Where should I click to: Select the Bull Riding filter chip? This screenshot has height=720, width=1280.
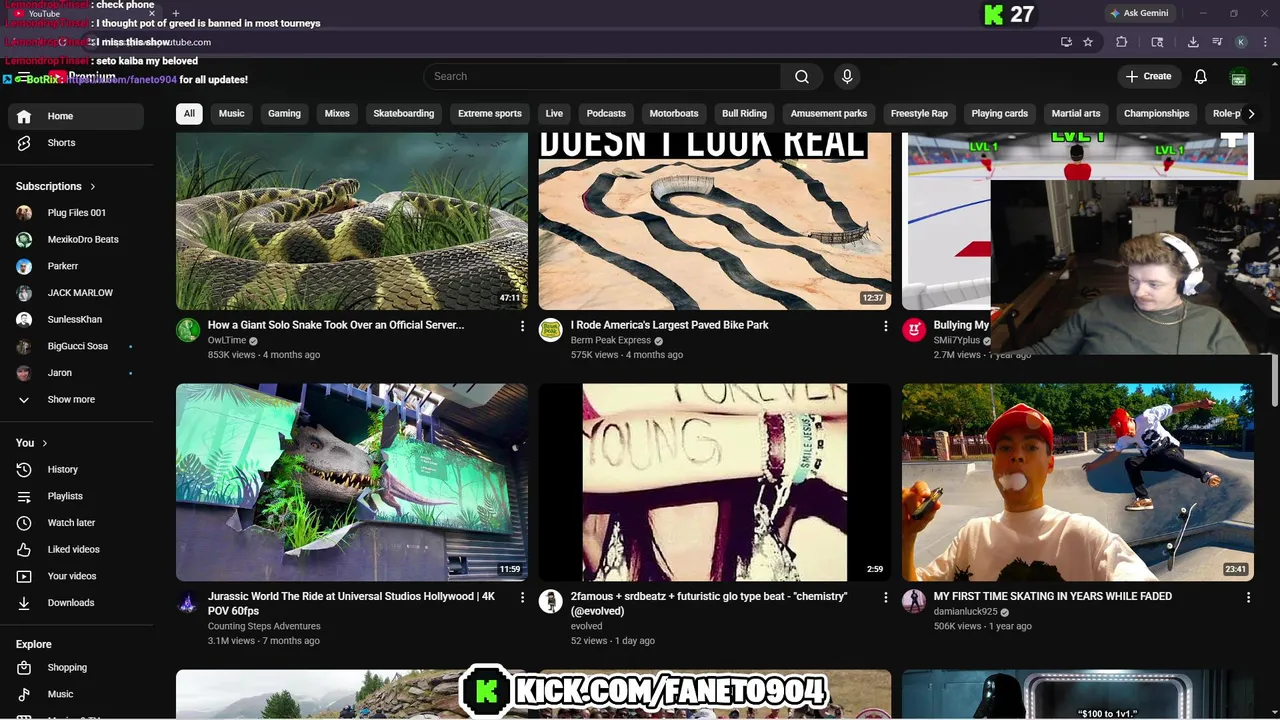coord(744,113)
